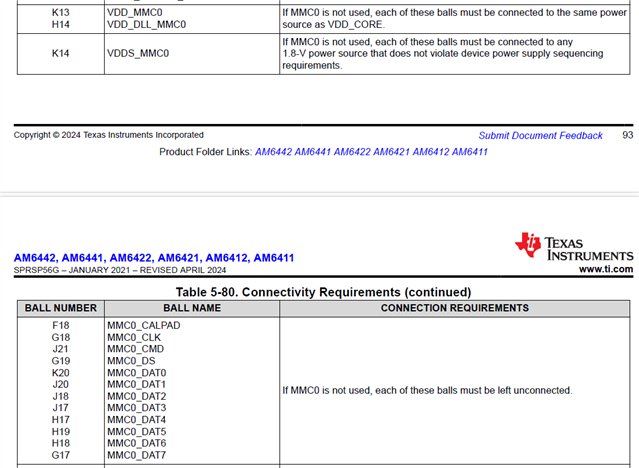The width and height of the screenshot is (639, 468).
Task: Click the www.ti.com link
Action: point(606,269)
